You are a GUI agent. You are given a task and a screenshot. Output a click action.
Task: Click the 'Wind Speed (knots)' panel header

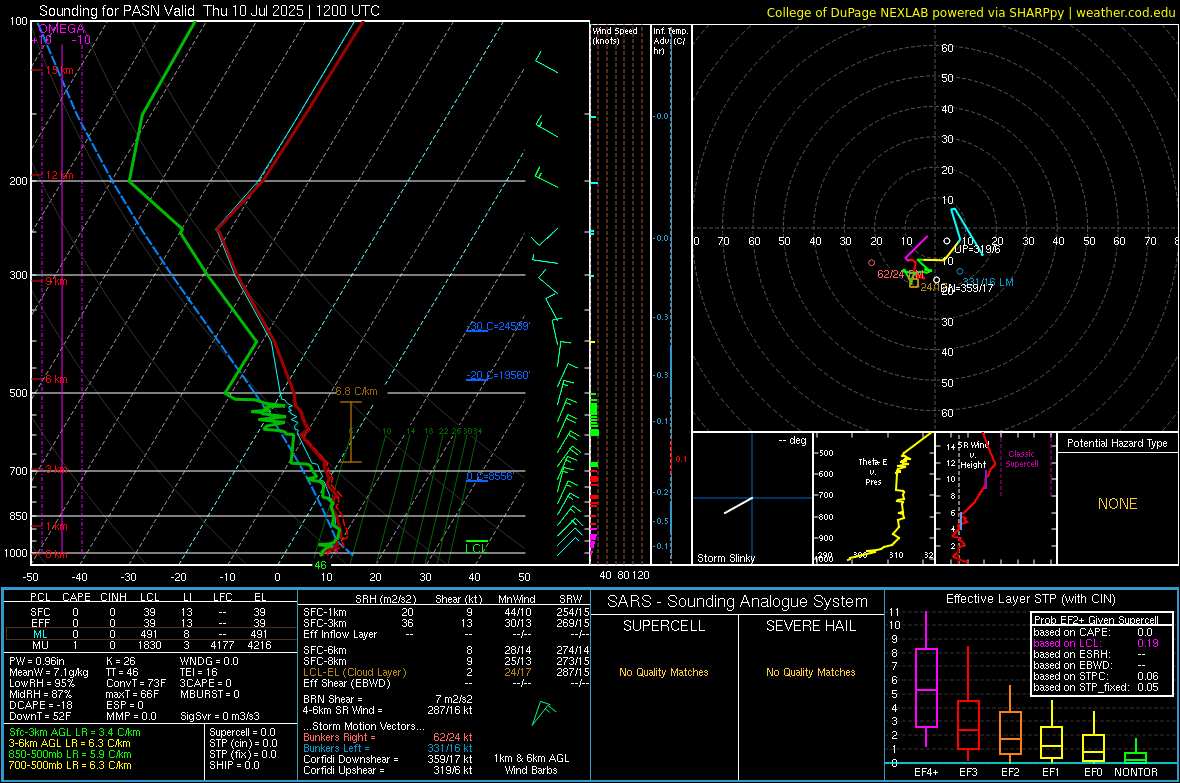tap(615, 35)
